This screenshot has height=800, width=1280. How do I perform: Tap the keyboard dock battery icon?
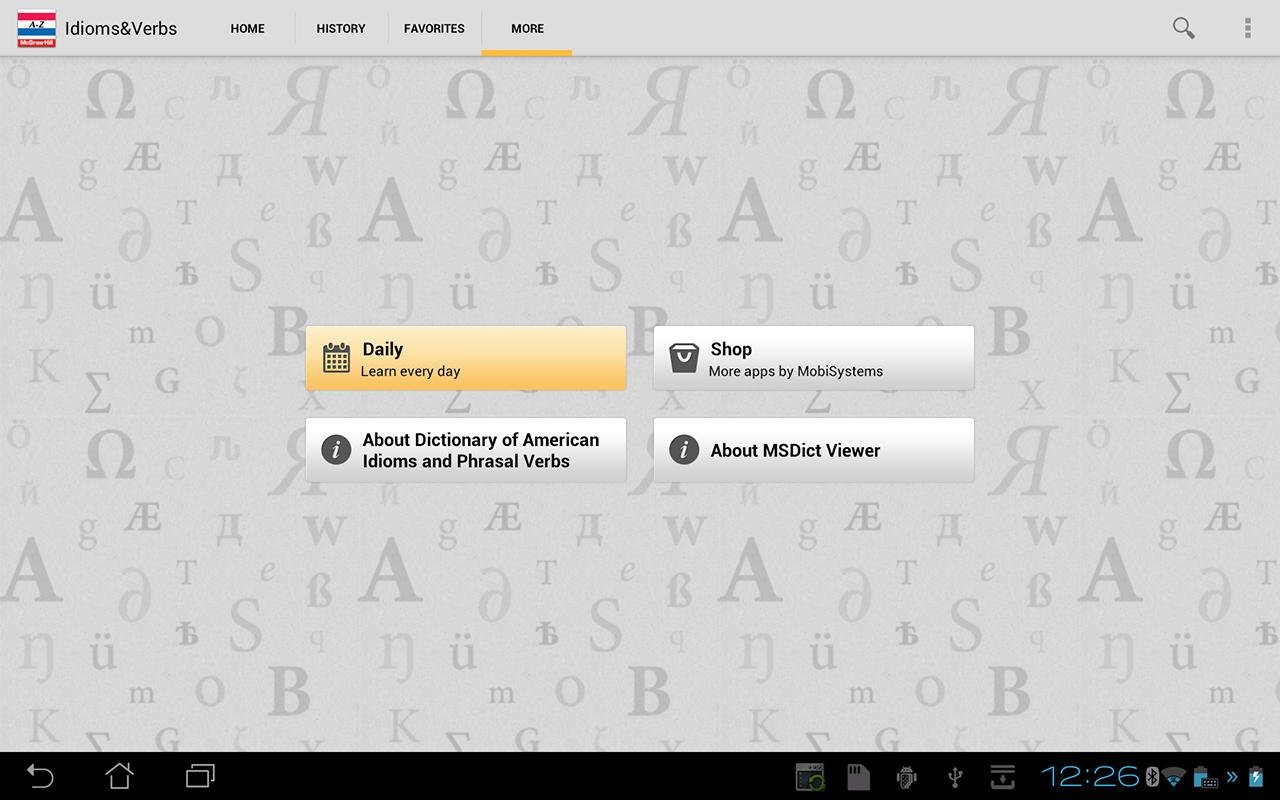[1205, 778]
